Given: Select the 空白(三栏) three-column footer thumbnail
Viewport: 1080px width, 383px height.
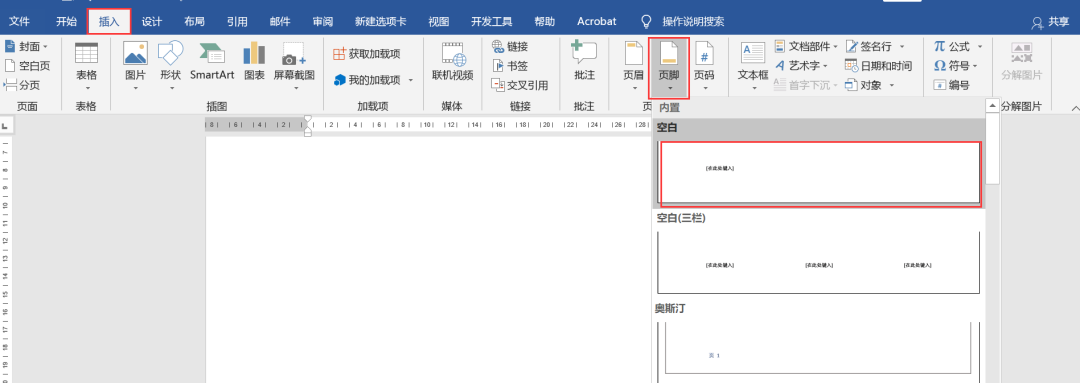Looking at the screenshot, I should tap(819, 262).
